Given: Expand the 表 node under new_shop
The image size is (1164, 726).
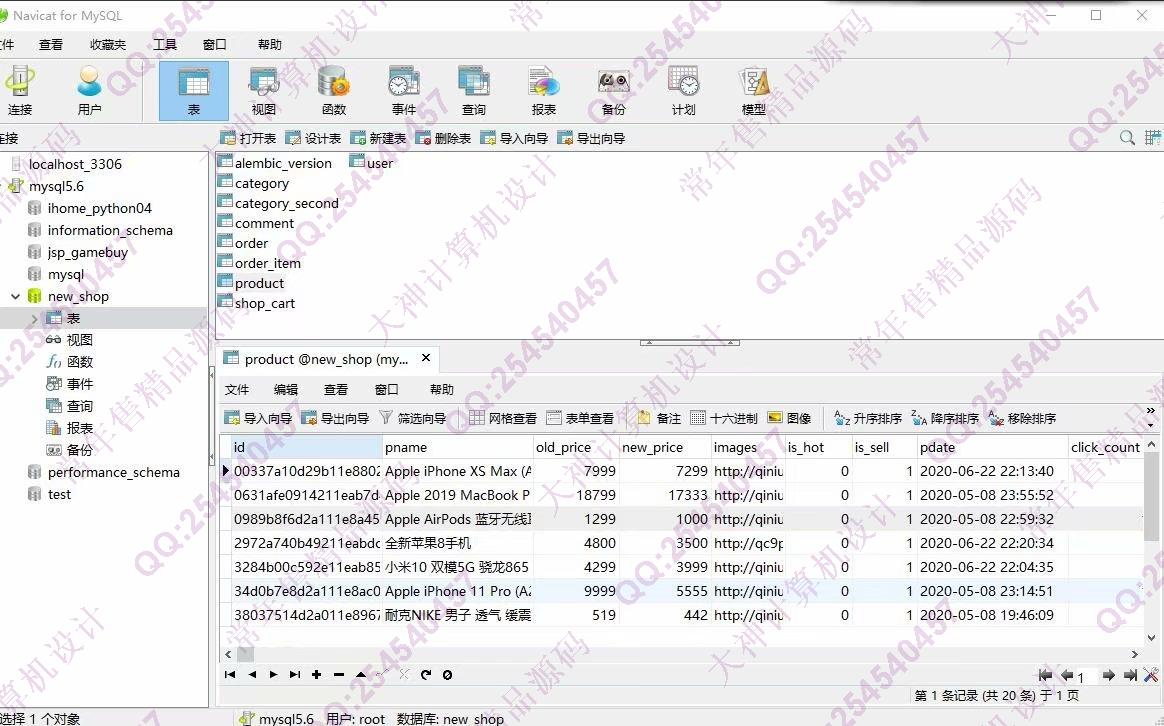Looking at the screenshot, I should coord(35,319).
